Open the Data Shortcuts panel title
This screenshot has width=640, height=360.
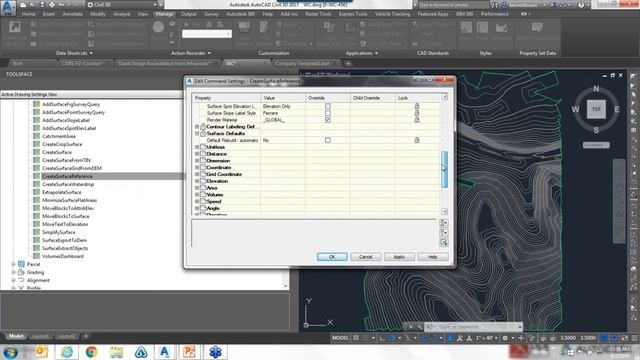[74, 53]
